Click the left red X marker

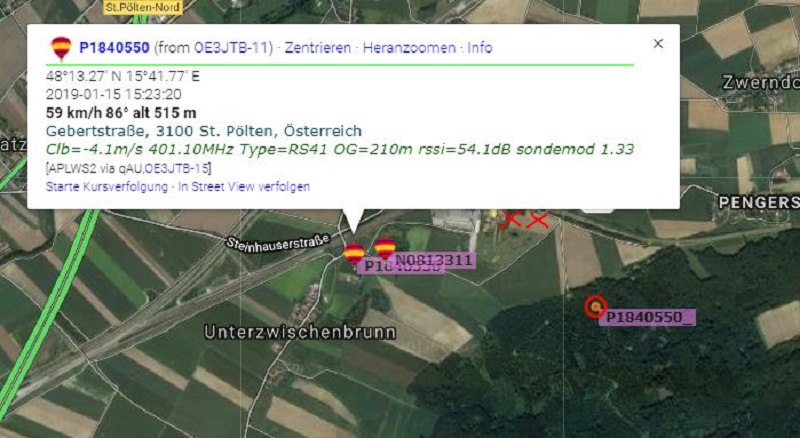(x=510, y=220)
